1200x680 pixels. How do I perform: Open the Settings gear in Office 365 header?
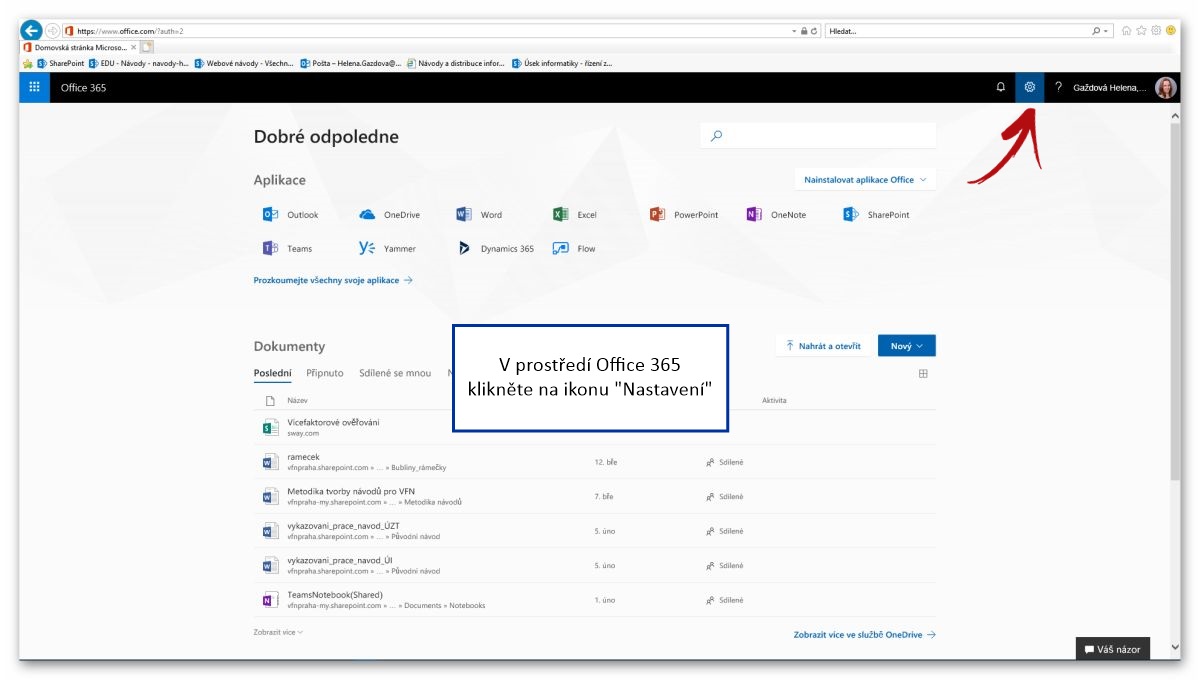click(1029, 88)
